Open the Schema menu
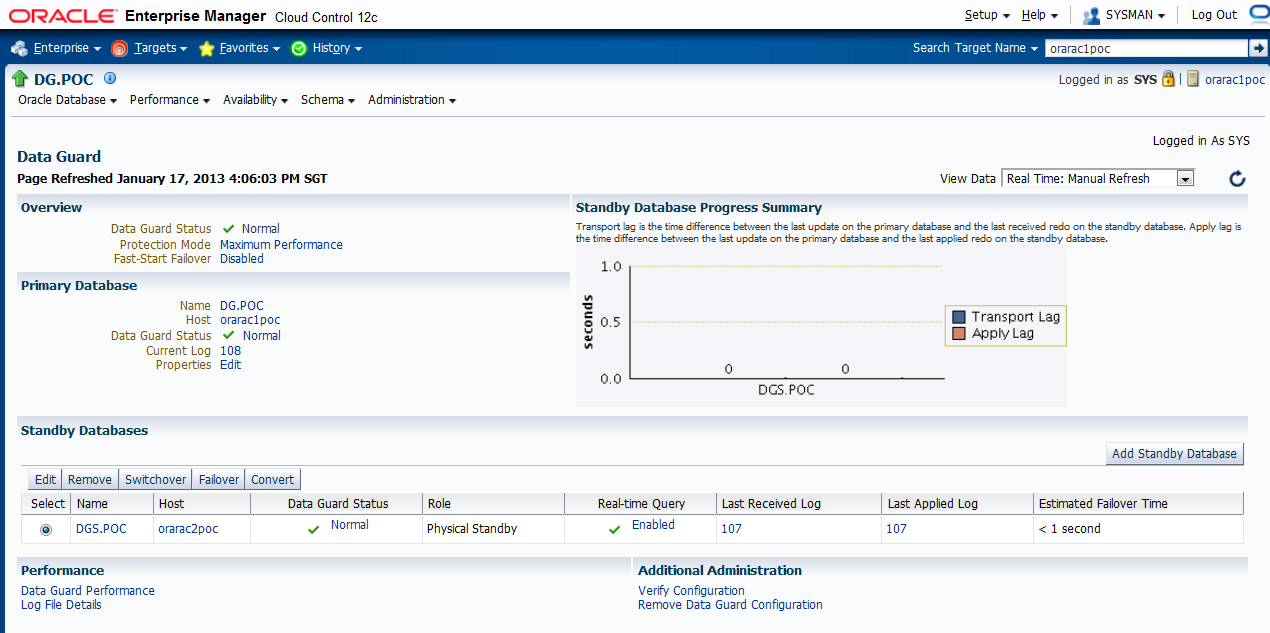This screenshot has height=633, width=1270. tap(328, 100)
